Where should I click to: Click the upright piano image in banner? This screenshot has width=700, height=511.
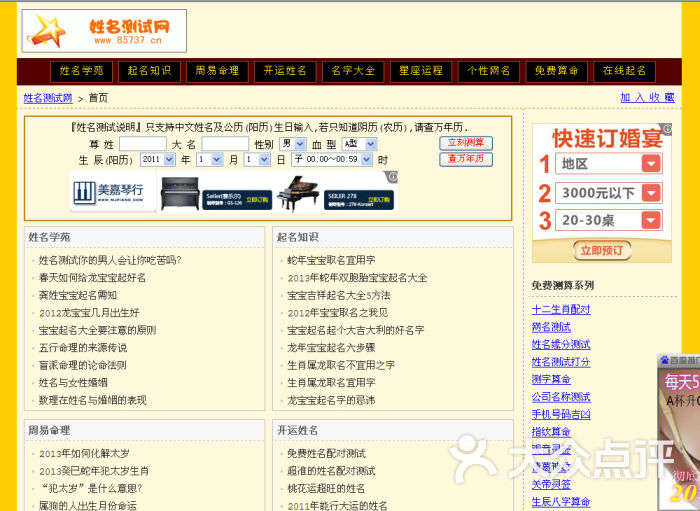coord(179,193)
